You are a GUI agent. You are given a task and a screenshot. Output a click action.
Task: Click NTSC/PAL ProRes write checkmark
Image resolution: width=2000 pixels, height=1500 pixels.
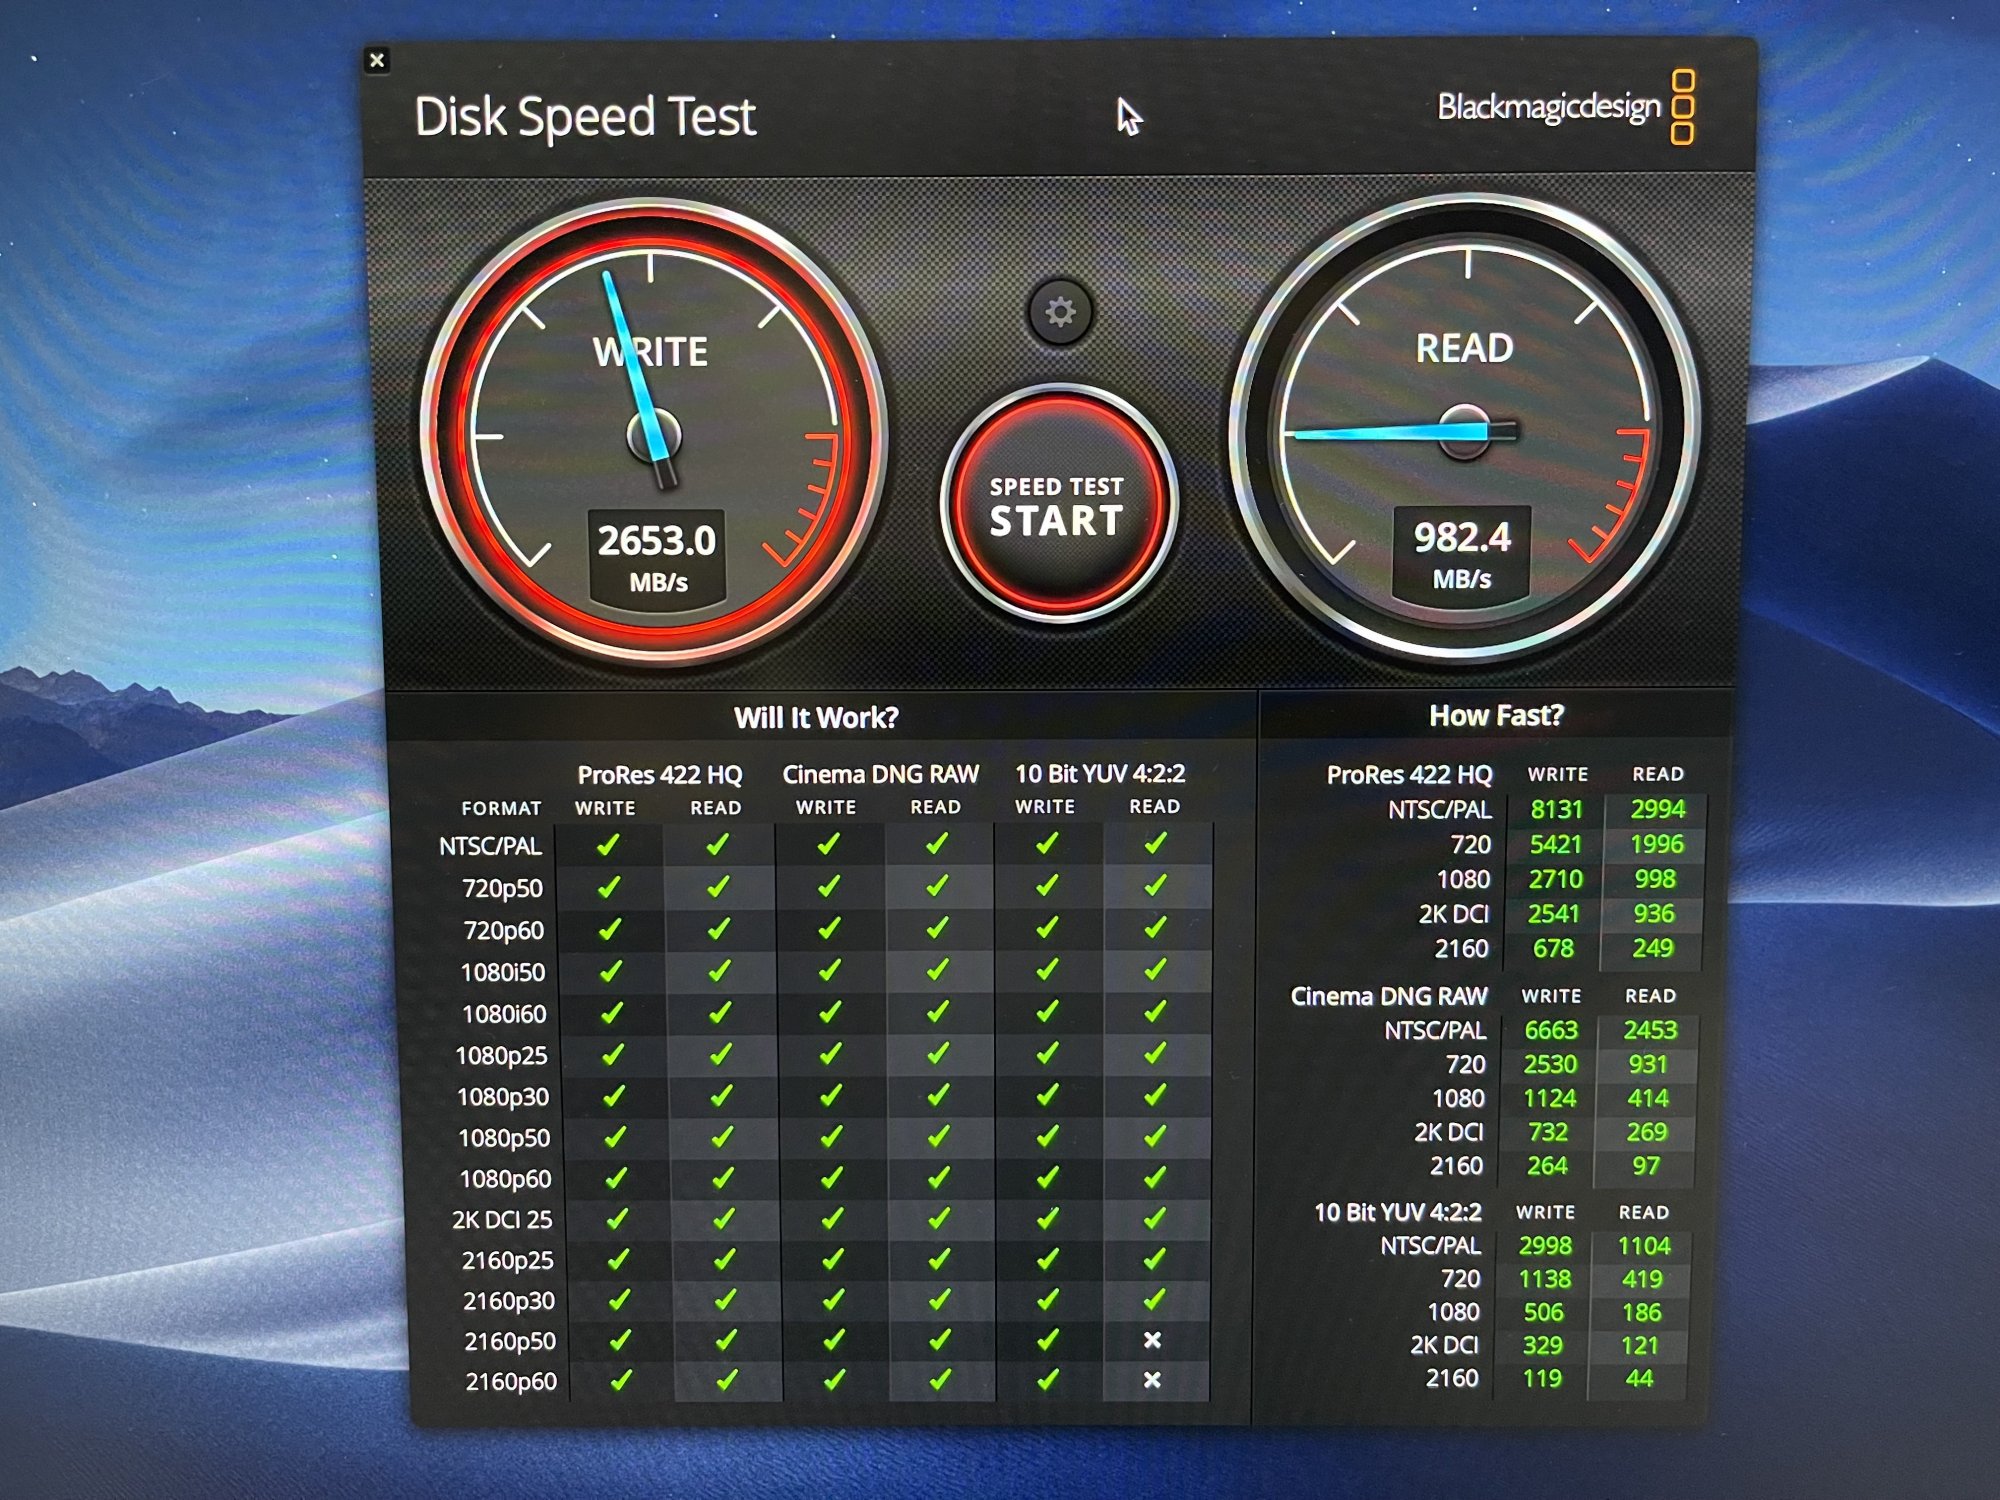point(607,846)
